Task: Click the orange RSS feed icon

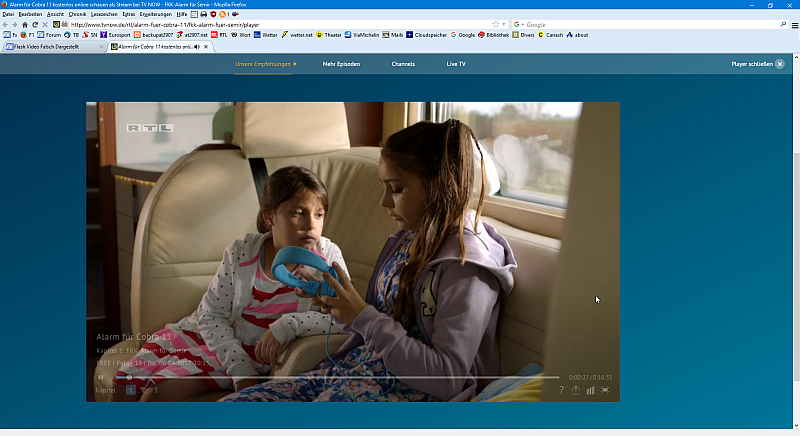Action: tap(222, 14)
